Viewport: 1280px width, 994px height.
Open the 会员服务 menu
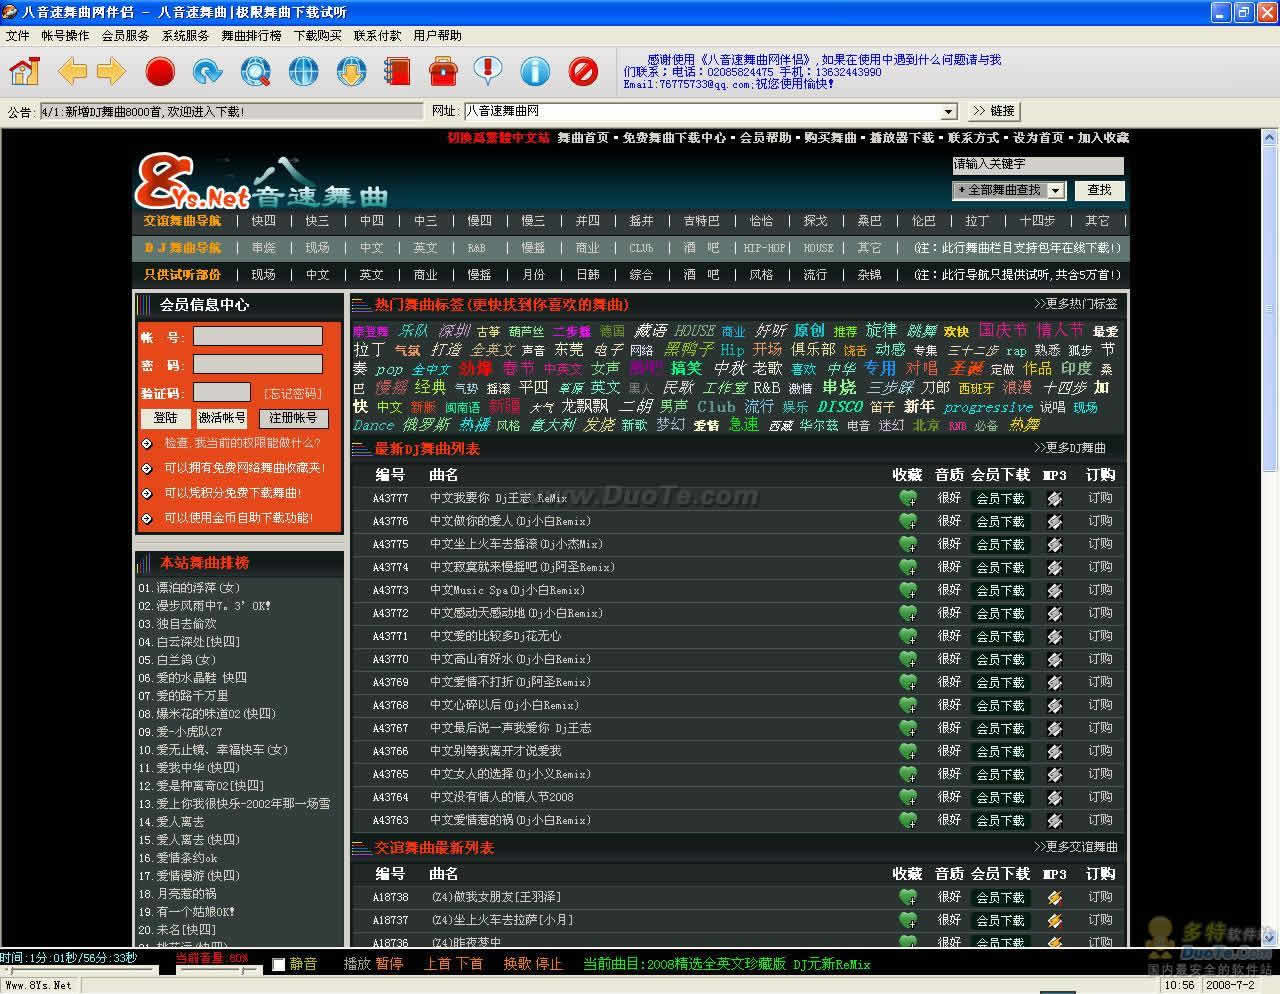pyautogui.click(x=125, y=36)
